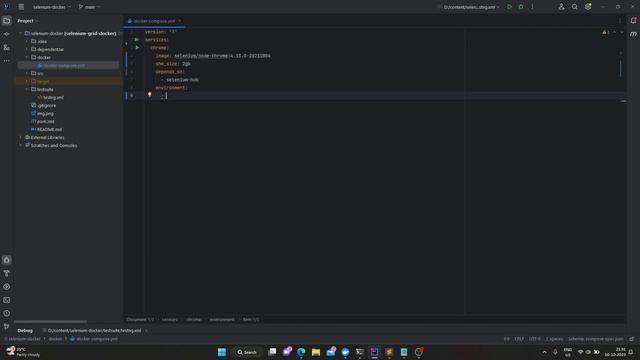Click run gutter arrow beside chrome
Screen dimensions: 640x360
click(x=137, y=48)
